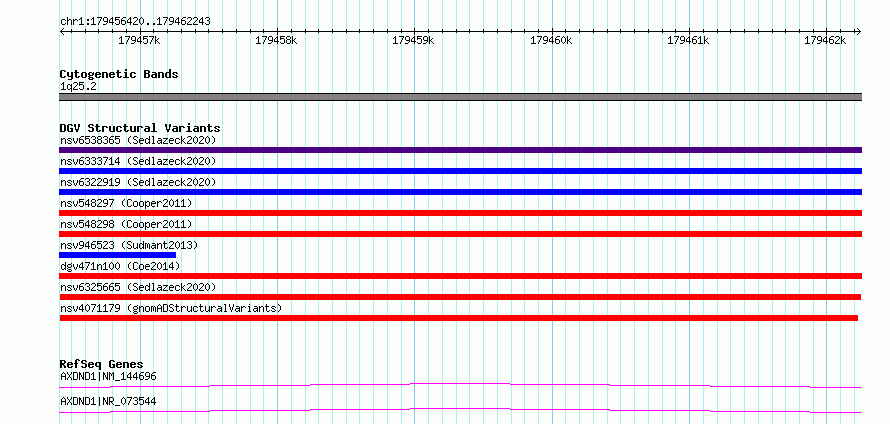This screenshot has height=424, width=890.
Task: Open variant nsv4071179 (gnomADStructuralVariants) label
Action: [171, 308]
